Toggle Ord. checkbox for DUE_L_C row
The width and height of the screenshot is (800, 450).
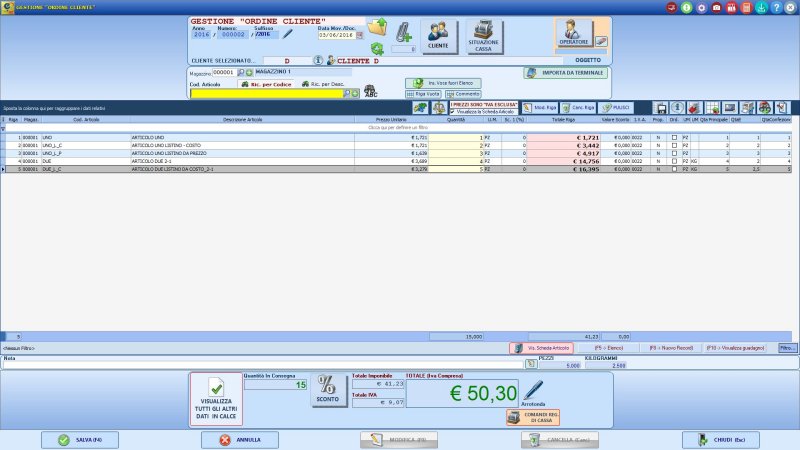(674, 169)
